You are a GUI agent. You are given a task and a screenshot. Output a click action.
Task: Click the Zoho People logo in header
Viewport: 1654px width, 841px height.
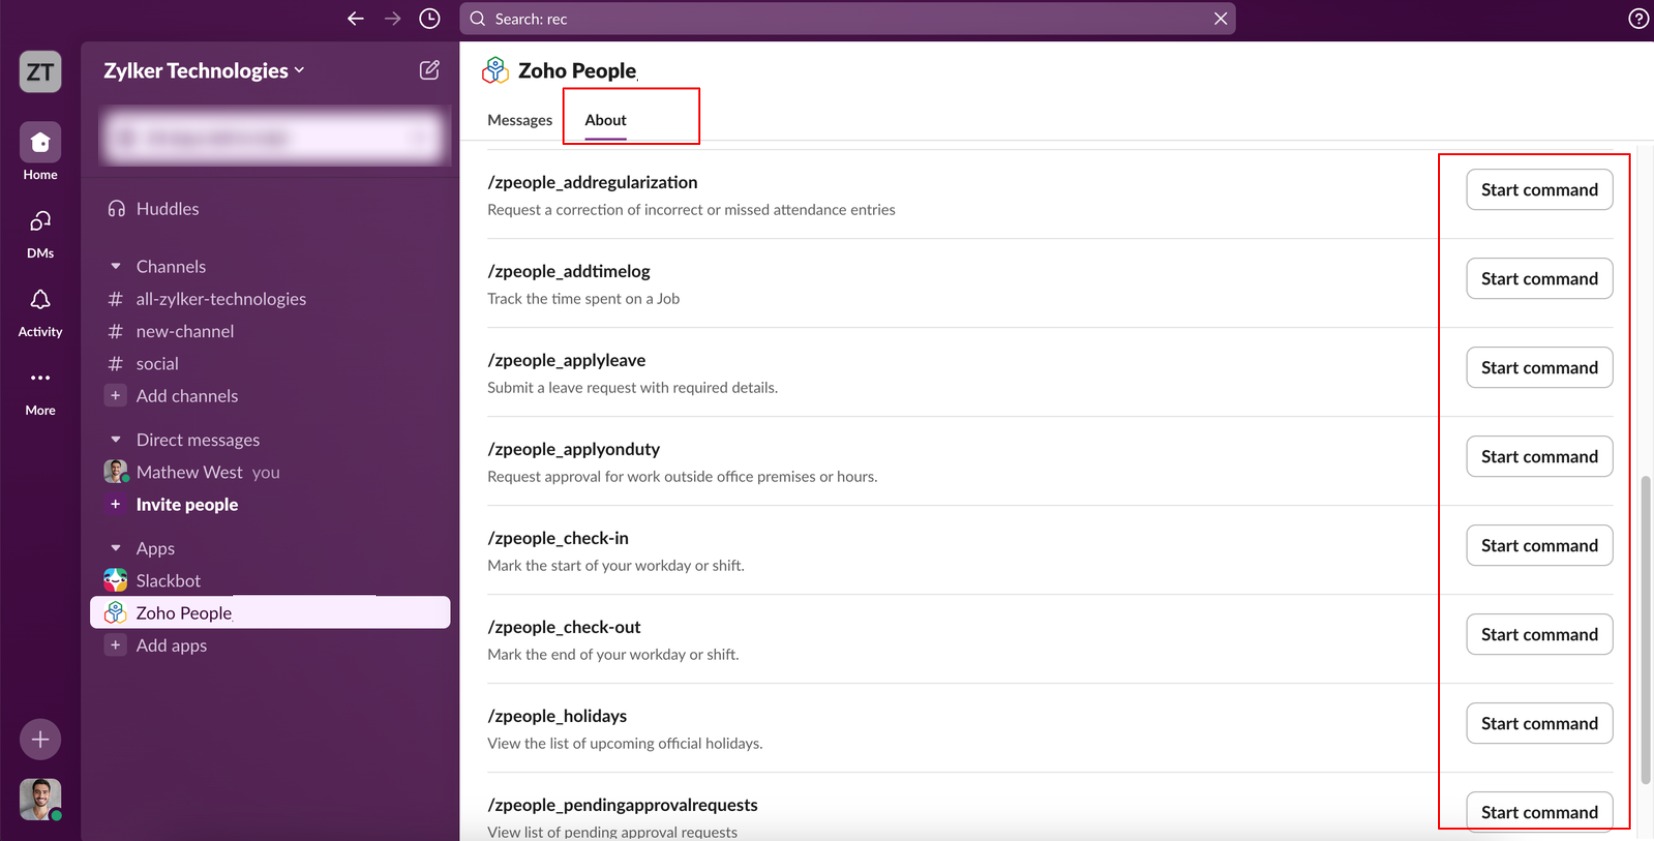(495, 70)
